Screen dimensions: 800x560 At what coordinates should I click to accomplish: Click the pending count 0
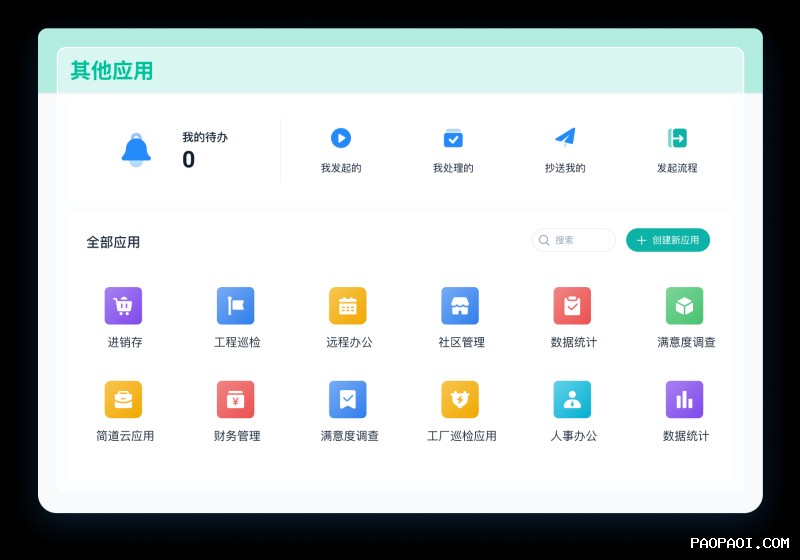tap(189, 160)
